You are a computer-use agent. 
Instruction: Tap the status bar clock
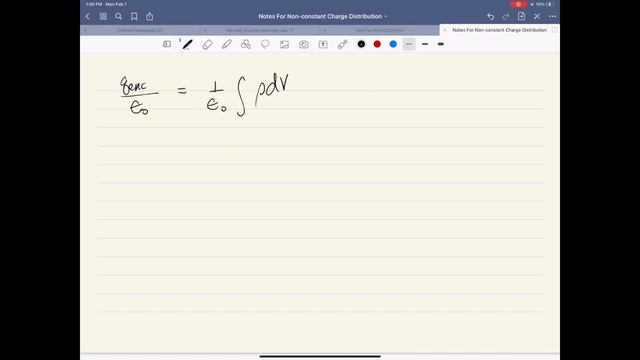click(94, 4)
